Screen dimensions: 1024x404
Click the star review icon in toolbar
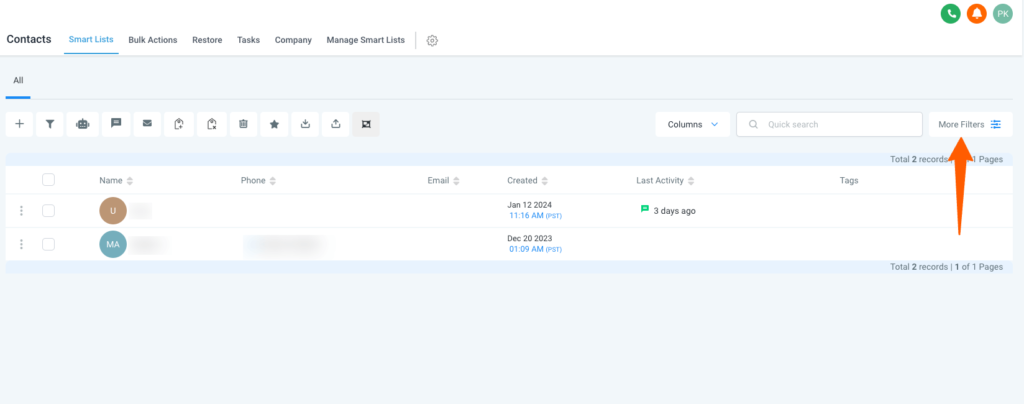(x=274, y=124)
